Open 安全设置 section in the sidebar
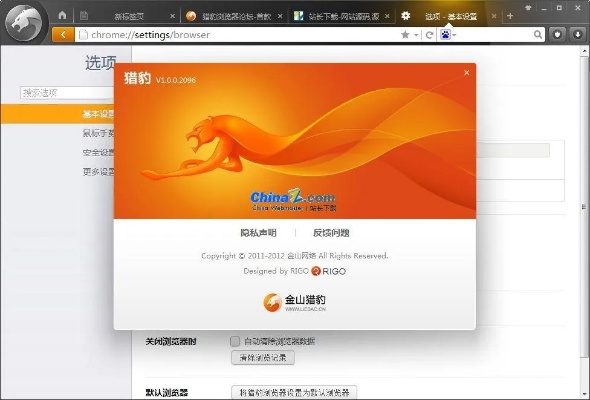590x400 pixels. (x=98, y=152)
